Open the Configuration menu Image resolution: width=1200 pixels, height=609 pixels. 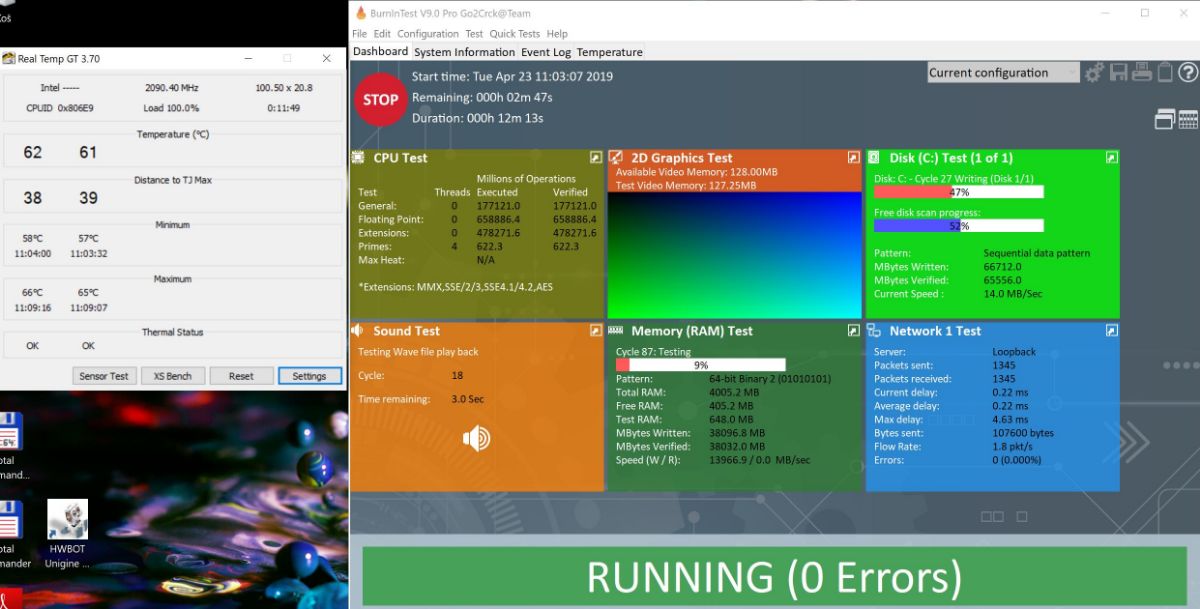[x=428, y=34]
